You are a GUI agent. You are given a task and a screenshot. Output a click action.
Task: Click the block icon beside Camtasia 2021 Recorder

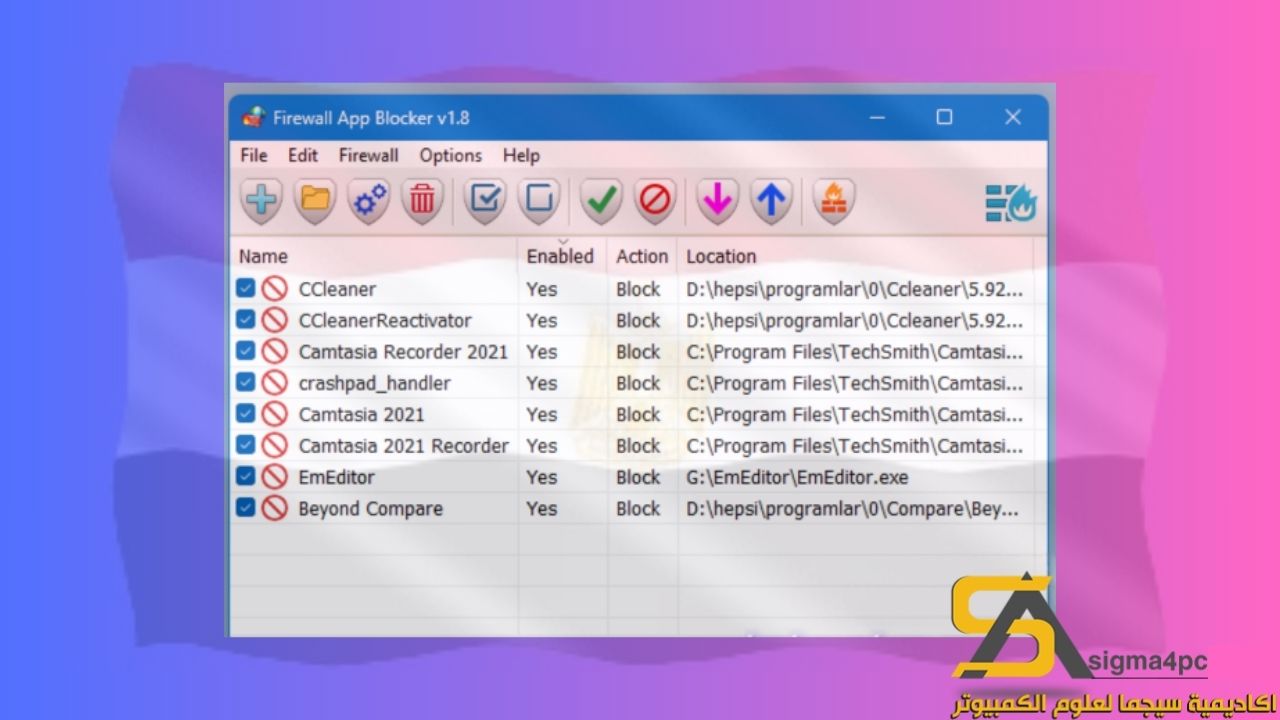(275, 445)
